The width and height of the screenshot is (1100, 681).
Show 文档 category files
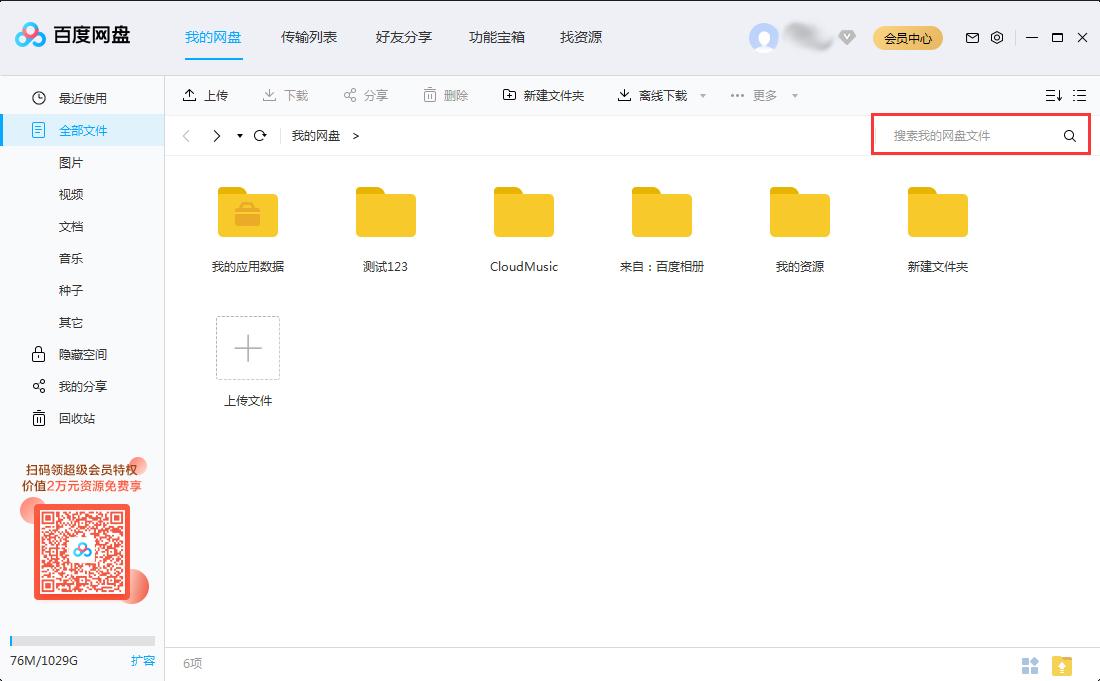[x=71, y=227]
